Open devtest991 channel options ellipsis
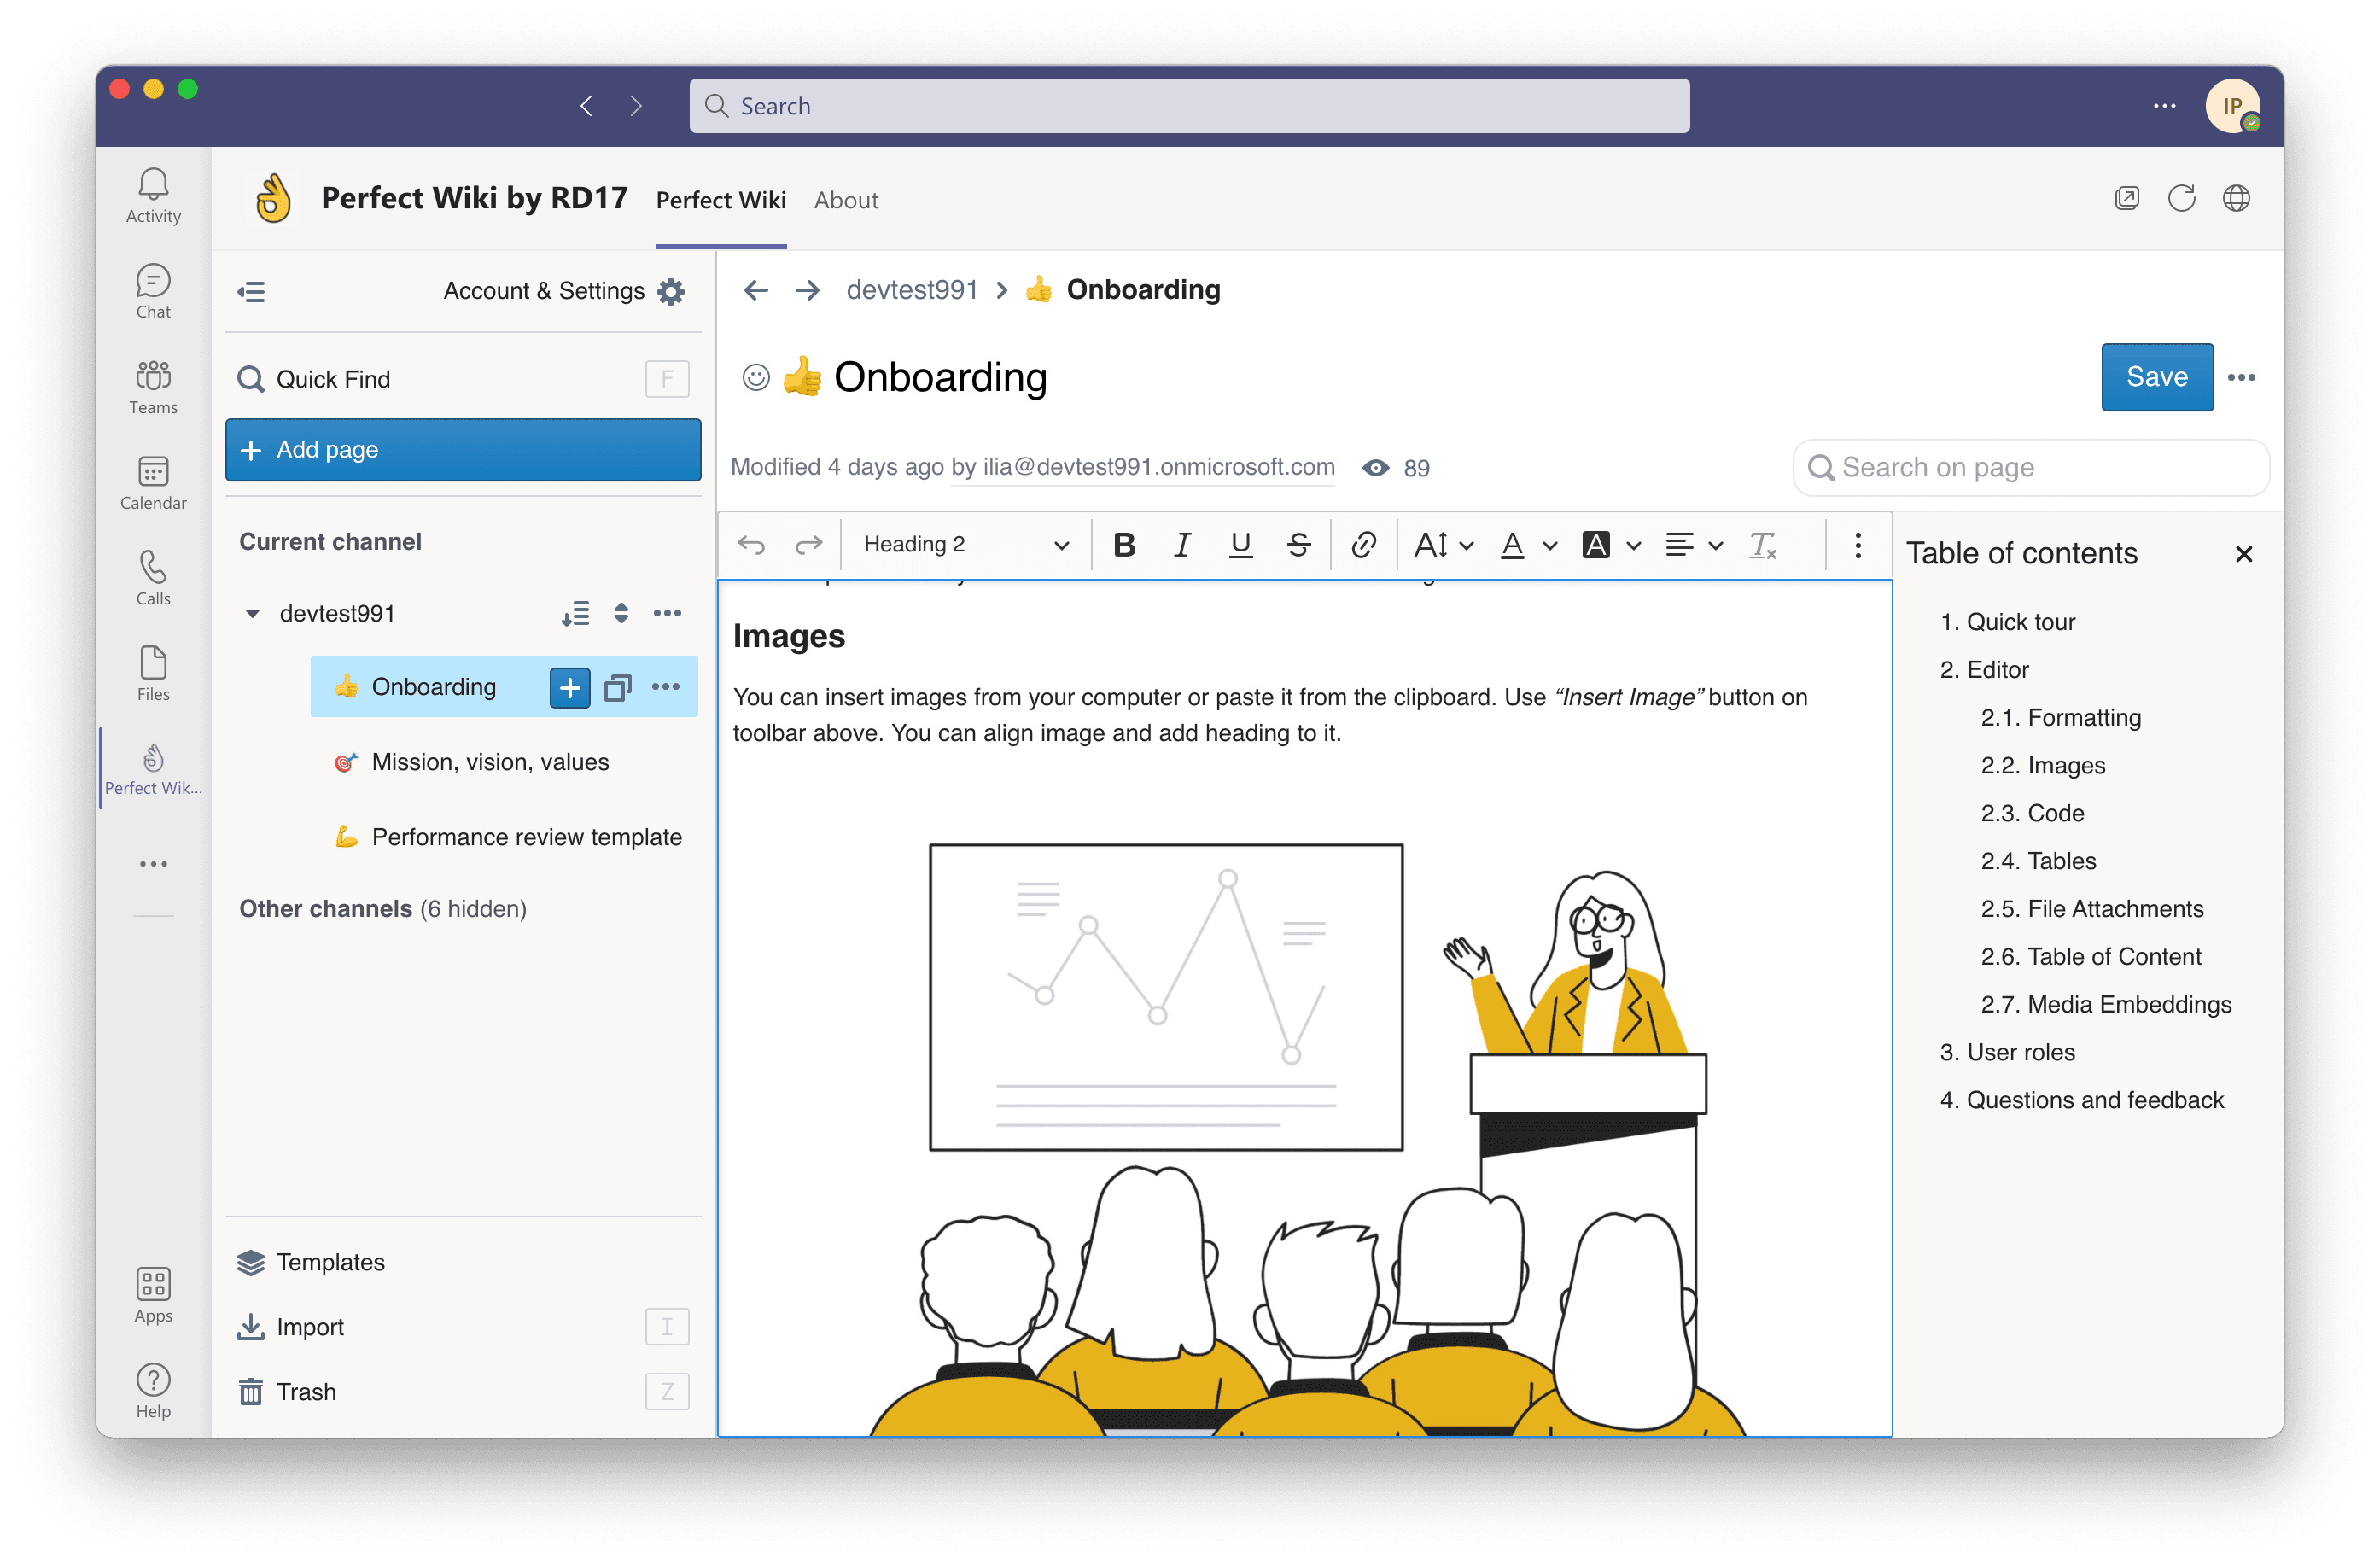This screenshot has height=1564, width=2380. point(667,613)
